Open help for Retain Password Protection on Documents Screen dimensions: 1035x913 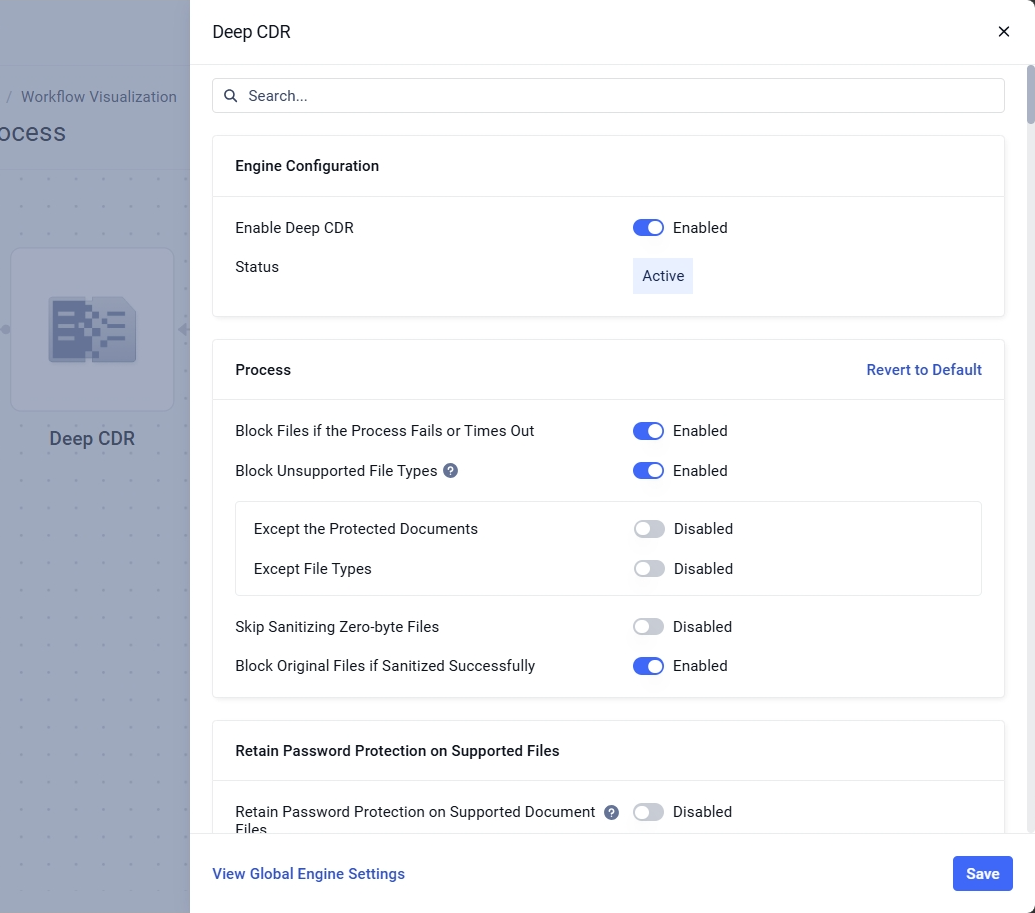pyautogui.click(x=611, y=813)
